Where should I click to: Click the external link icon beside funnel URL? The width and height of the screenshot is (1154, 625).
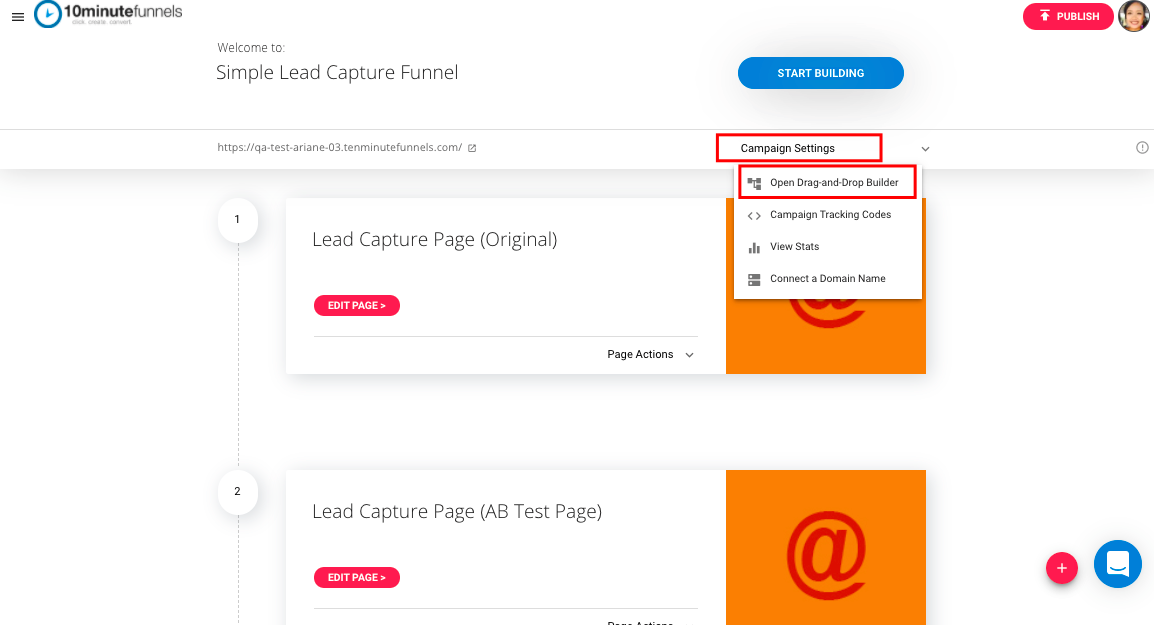pyautogui.click(x=472, y=148)
